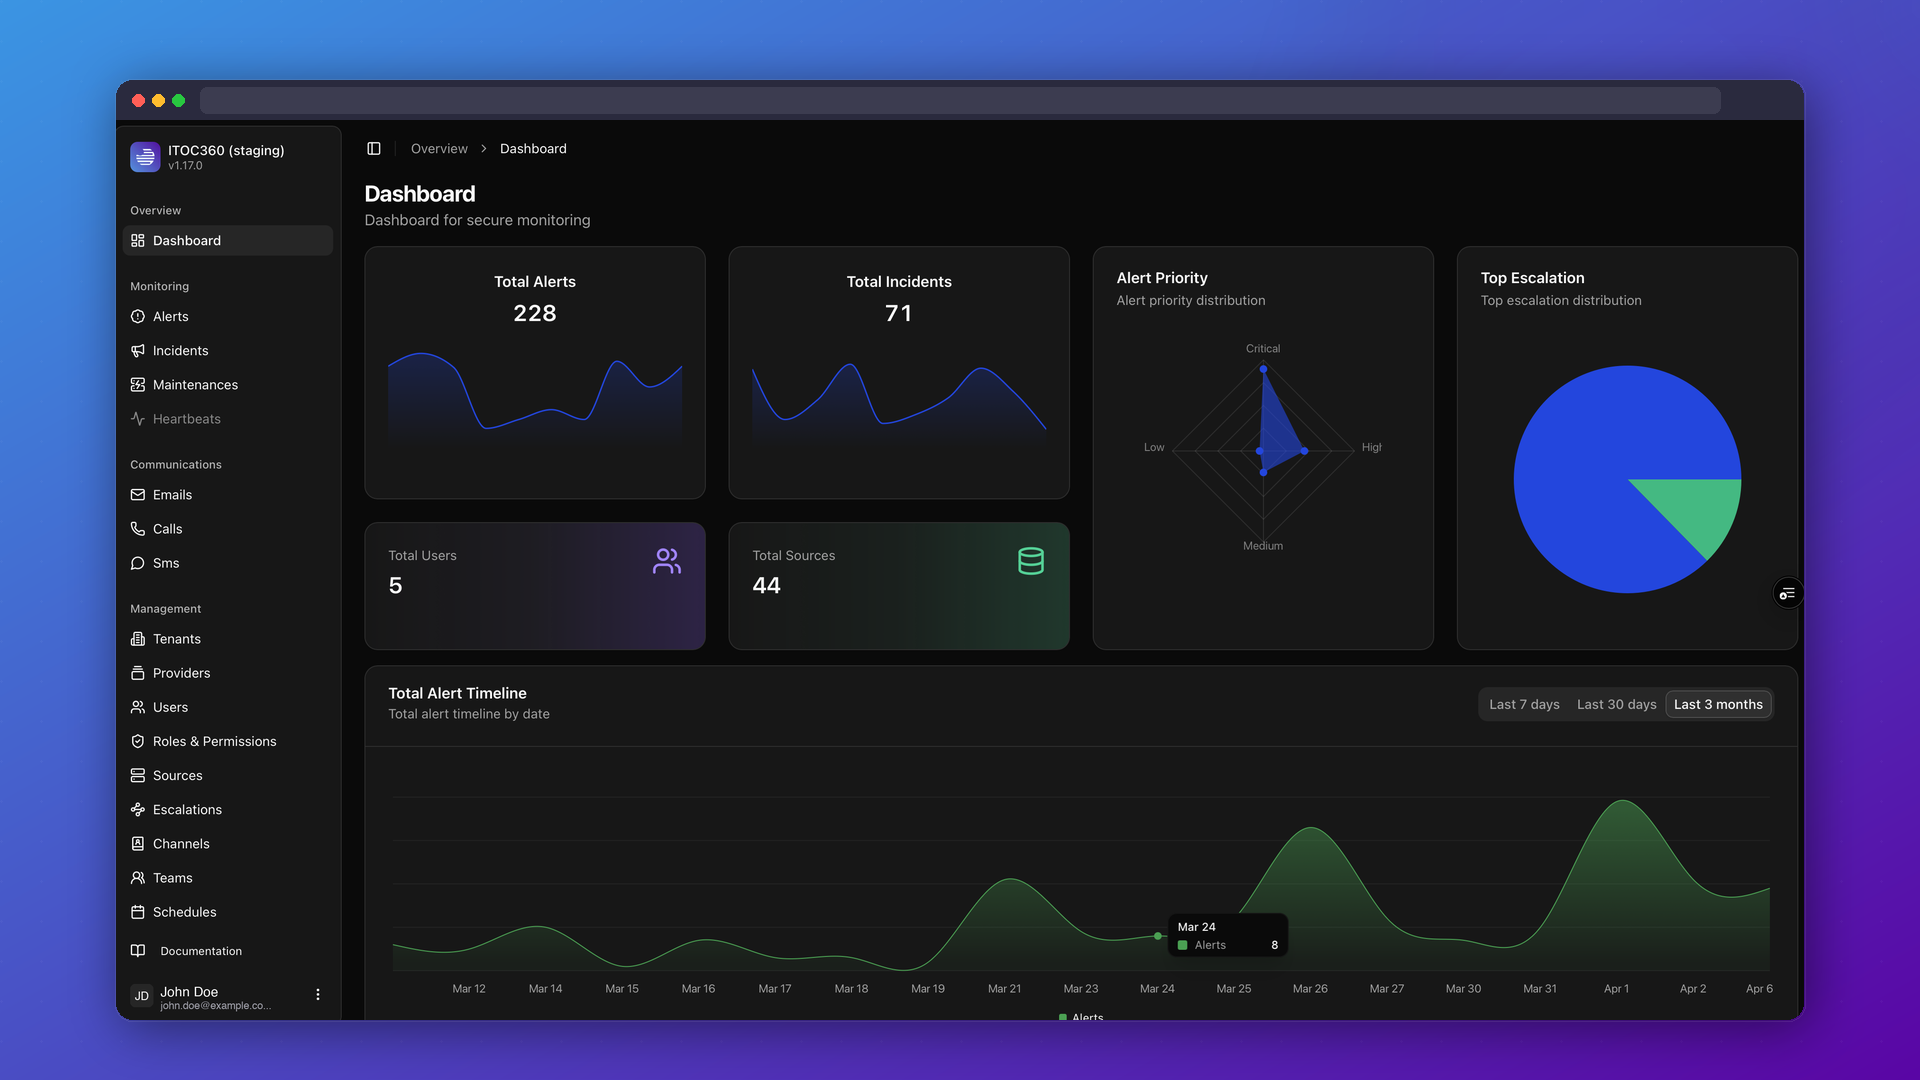The width and height of the screenshot is (1920, 1080).
Task: Expand the ITOC360 (staging) workspace switcher
Action: point(226,157)
